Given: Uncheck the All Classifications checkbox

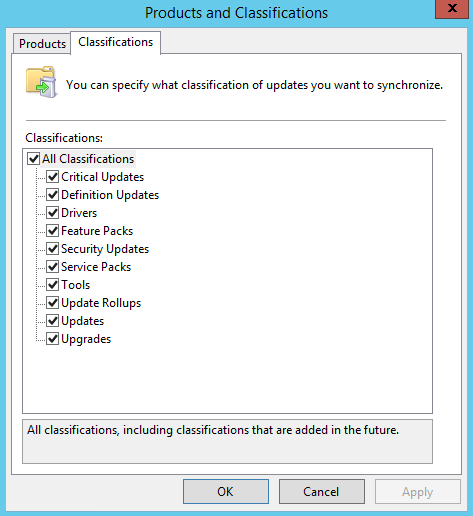Looking at the screenshot, I should (x=33, y=159).
